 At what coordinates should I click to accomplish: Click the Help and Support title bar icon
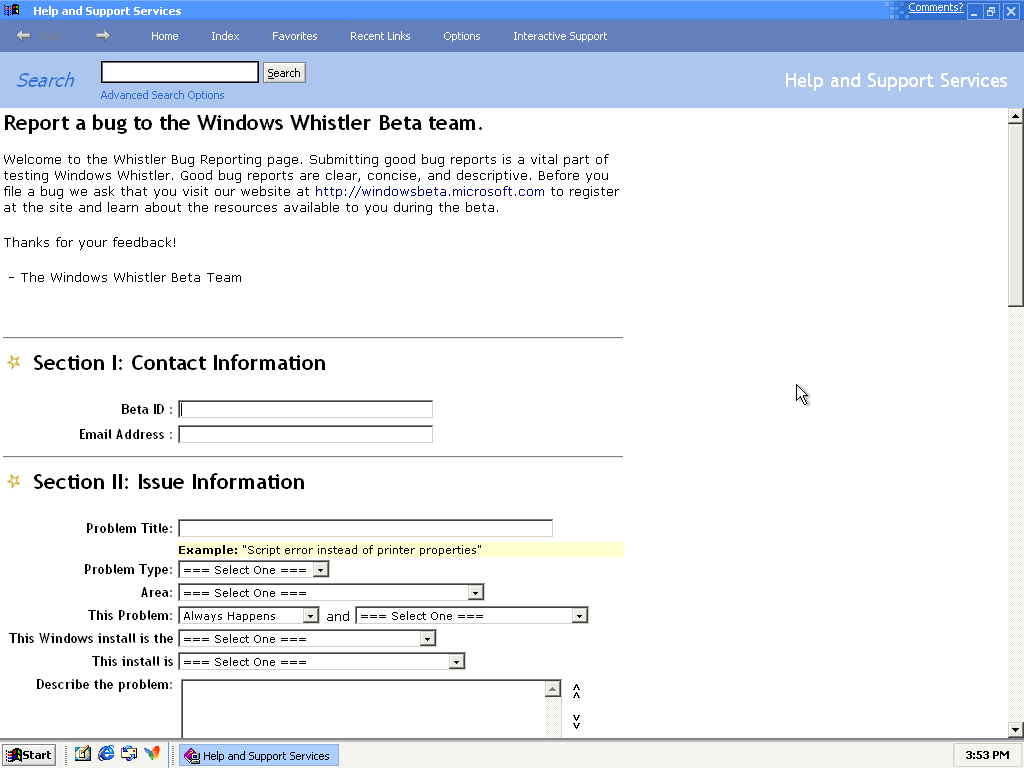12,10
